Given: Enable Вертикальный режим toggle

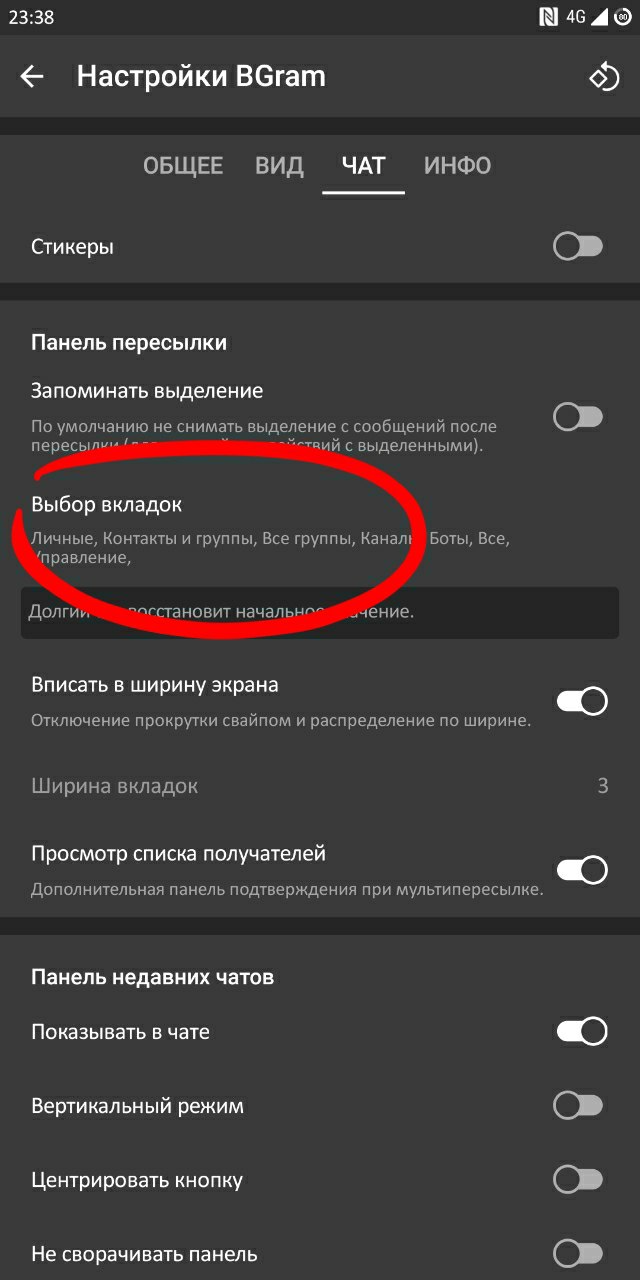Looking at the screenshot, I should tap(579, 1105).
